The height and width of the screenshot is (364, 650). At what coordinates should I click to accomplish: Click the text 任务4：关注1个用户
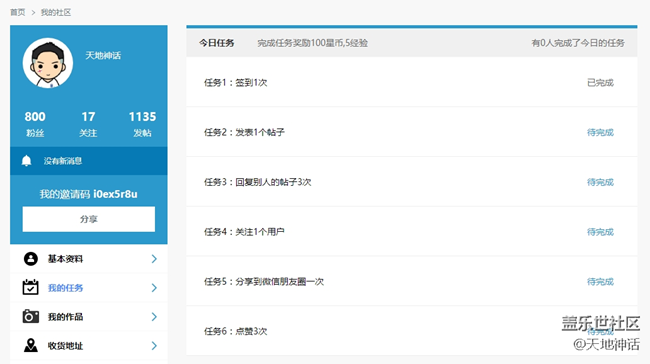244,232
